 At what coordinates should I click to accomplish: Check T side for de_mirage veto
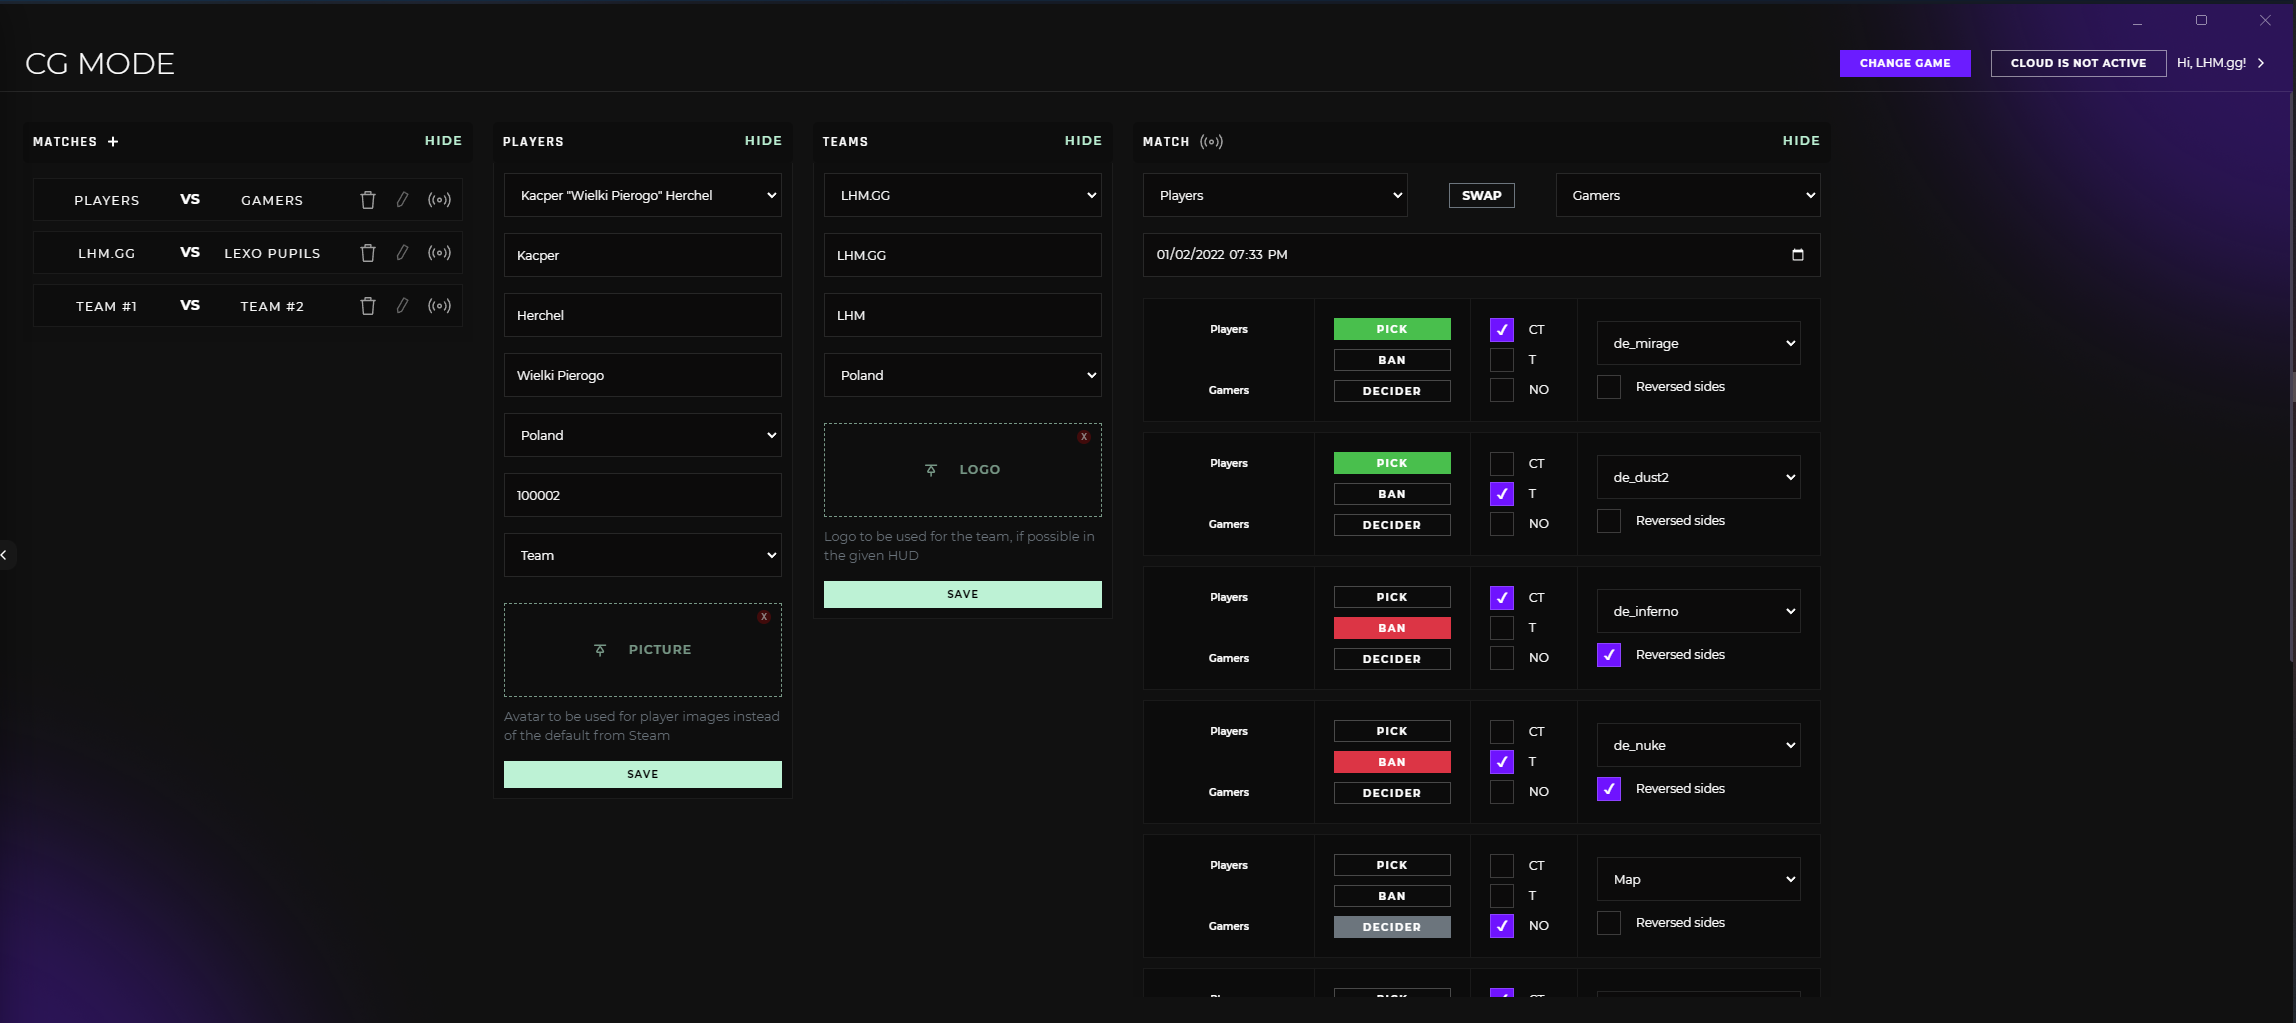click(x=1502, y=360)
